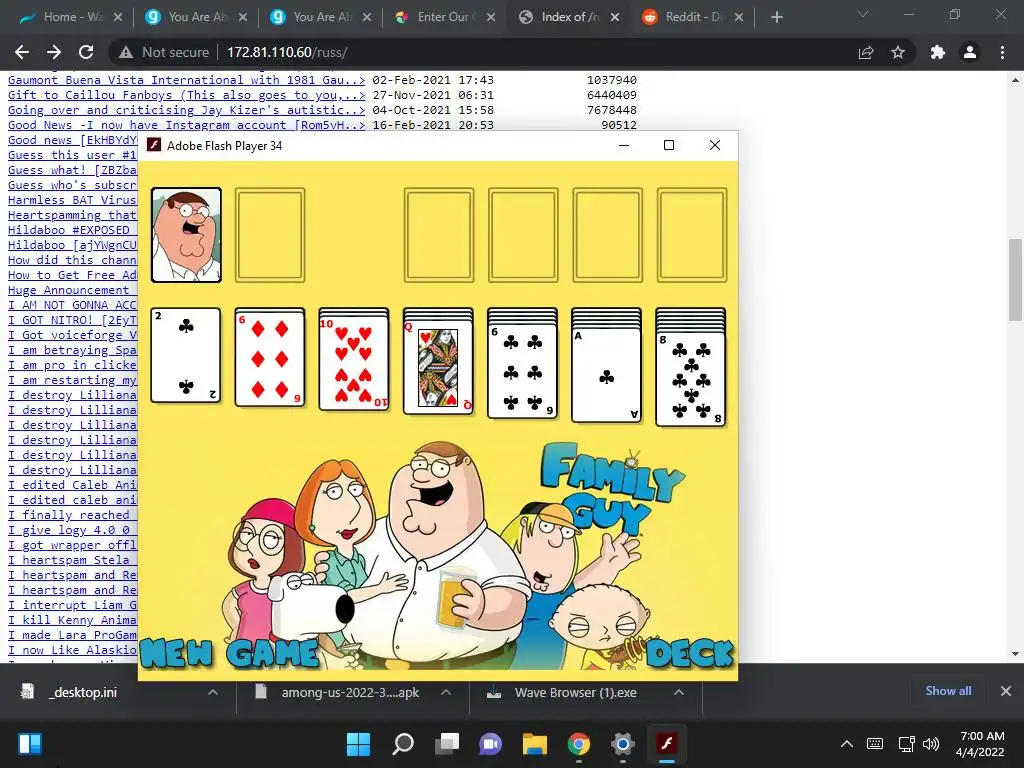This screenshot has width=1024, height=768.
Task: Click the empty waste pile slot
Action: (x=270, y=235)
